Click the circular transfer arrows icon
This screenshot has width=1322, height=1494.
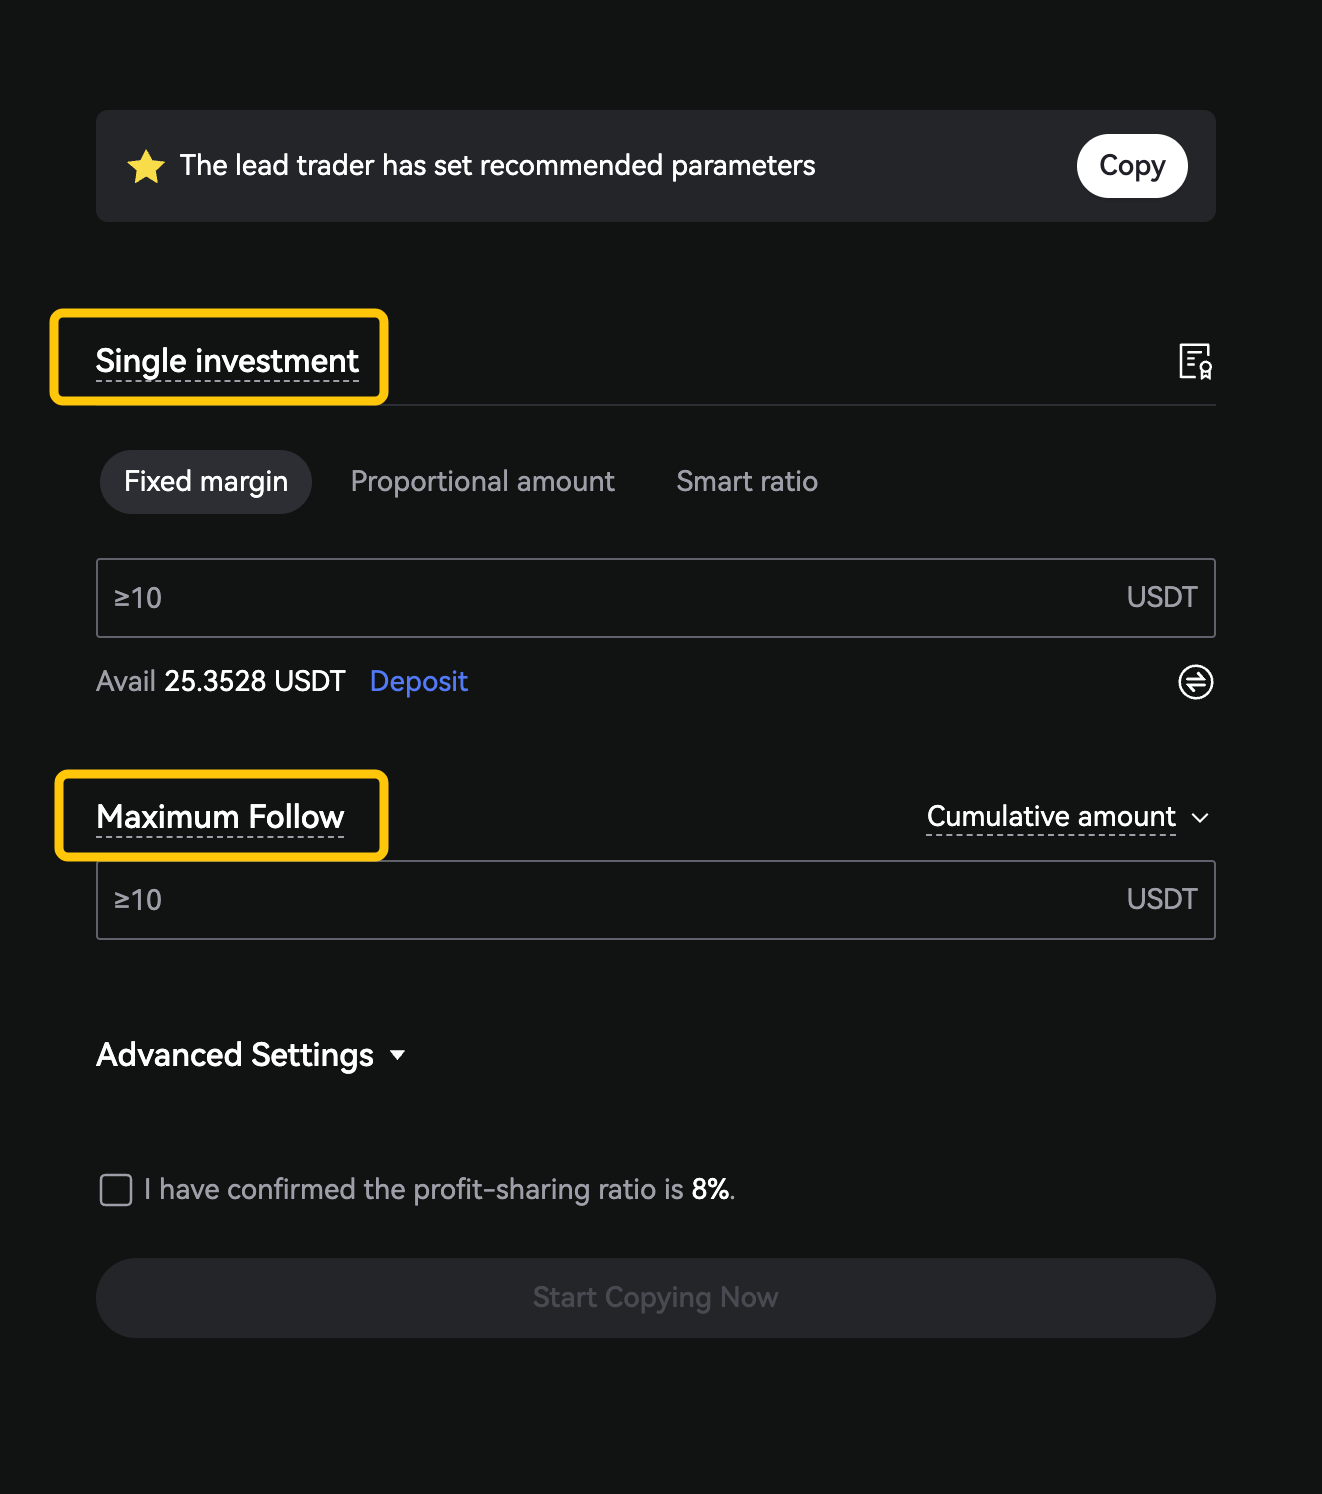(x=1195, y=682)
